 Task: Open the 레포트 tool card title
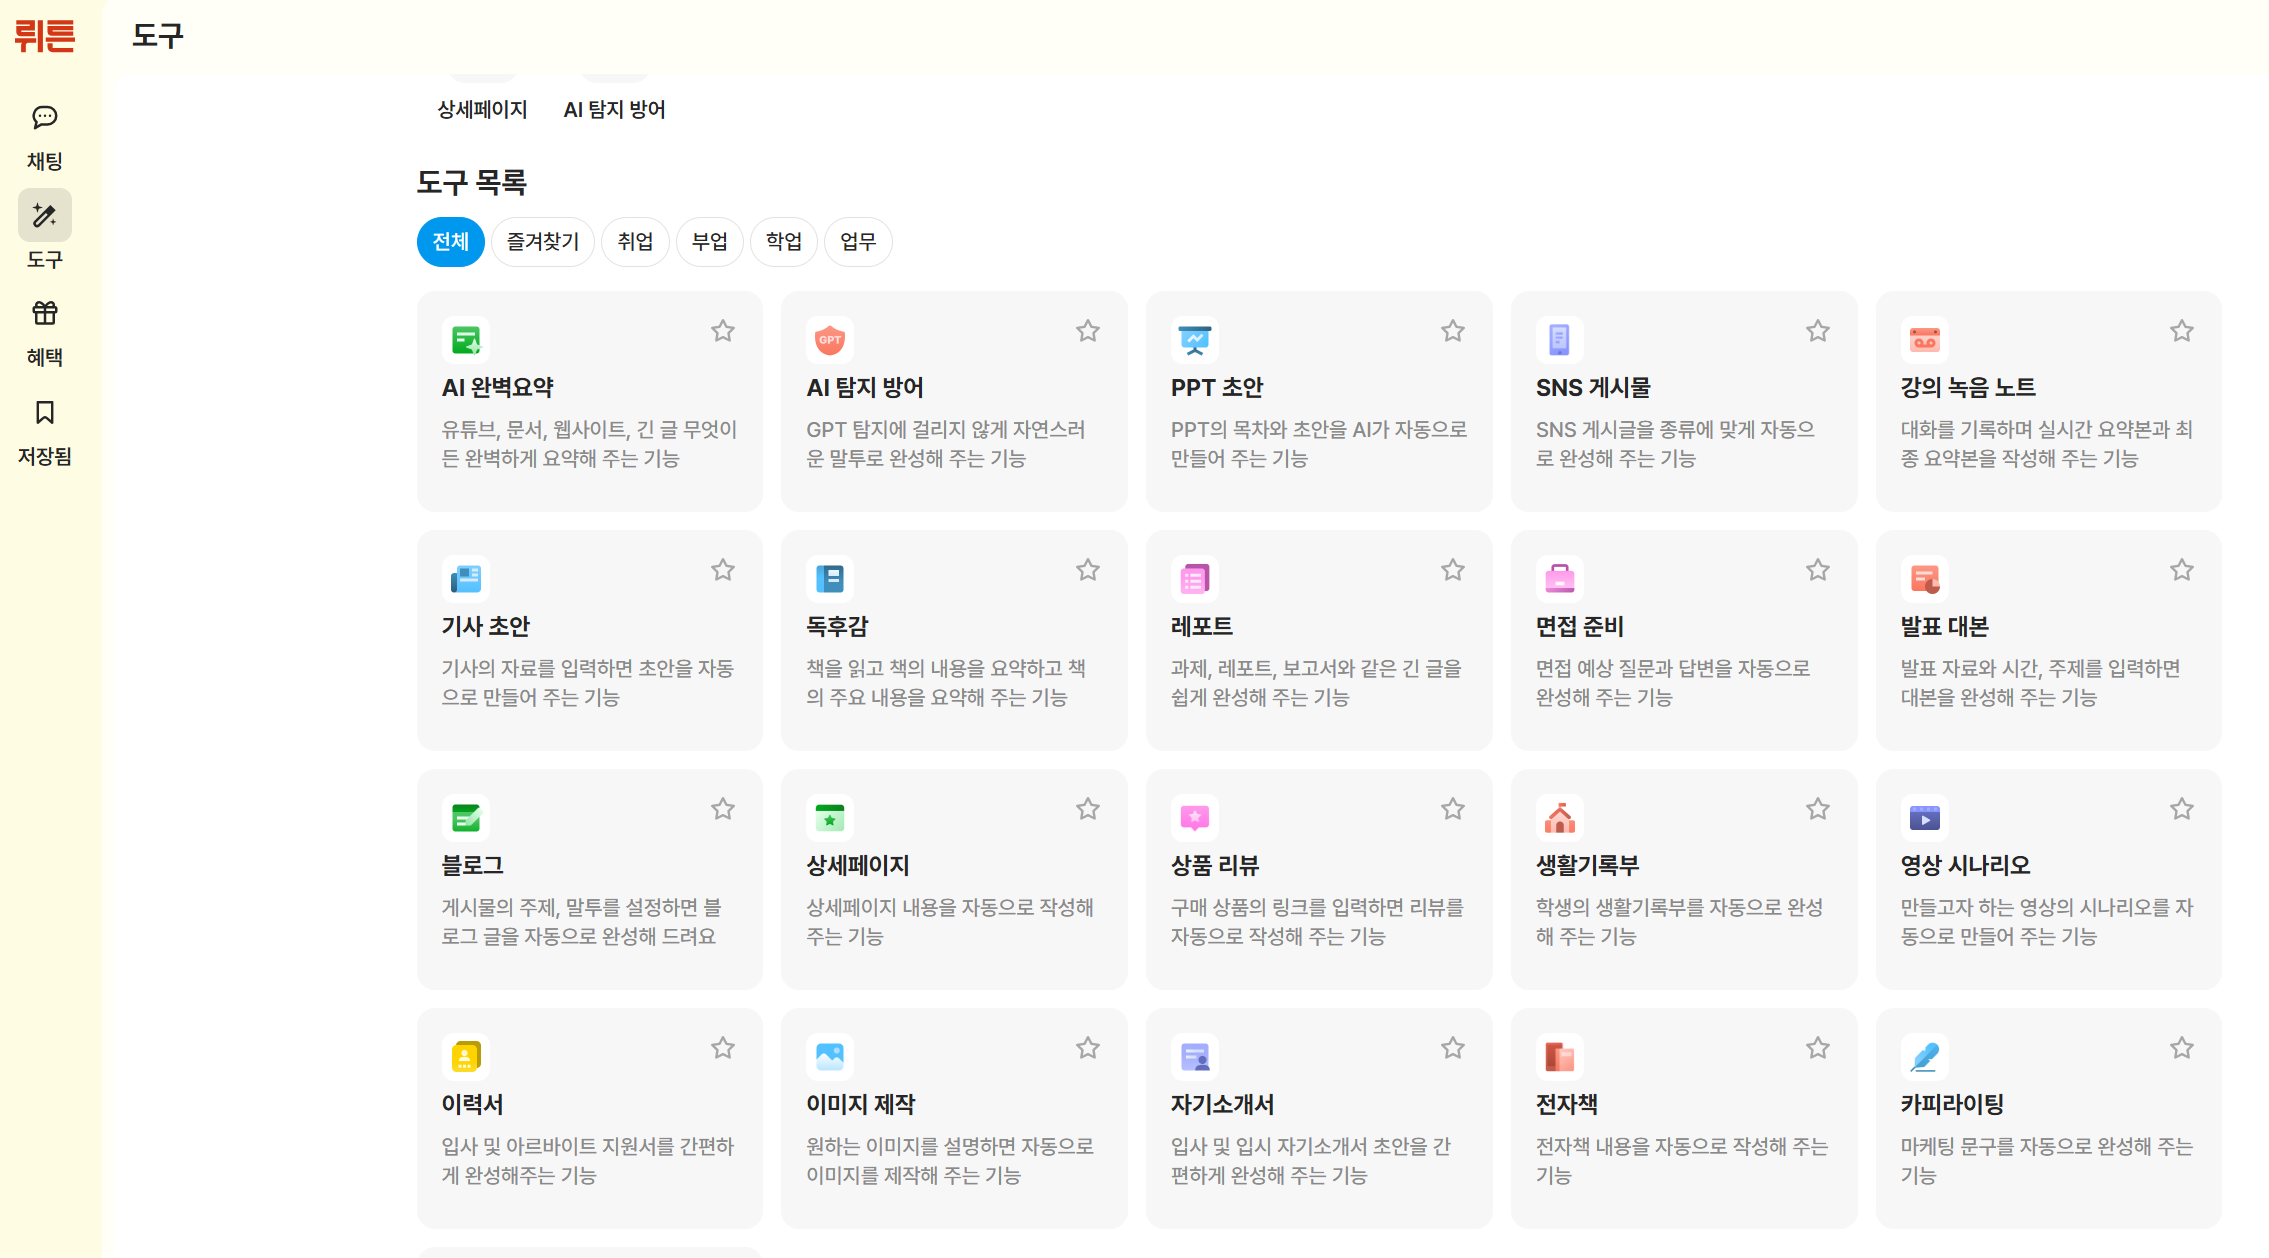pyautogui.click(x=1201, y=627)
